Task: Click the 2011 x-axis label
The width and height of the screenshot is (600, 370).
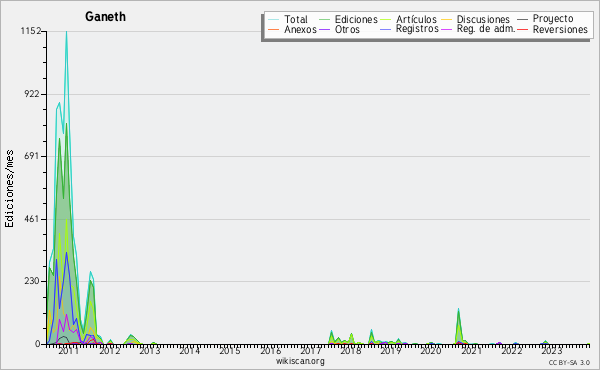Action: click(x=68, y=351)
